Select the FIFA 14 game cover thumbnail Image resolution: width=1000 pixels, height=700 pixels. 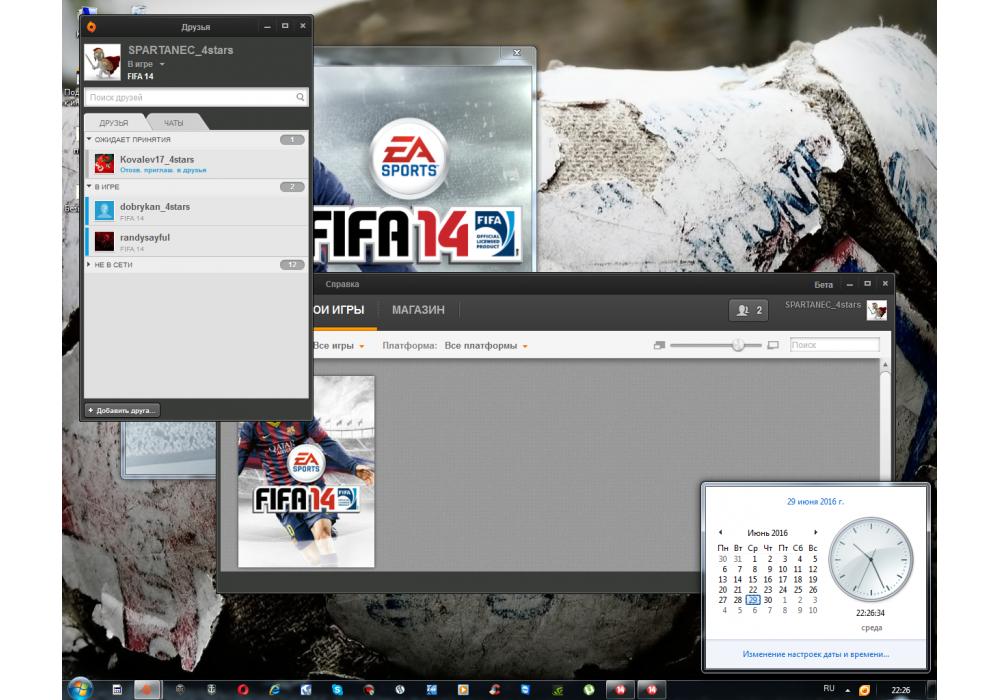[306, 472]
